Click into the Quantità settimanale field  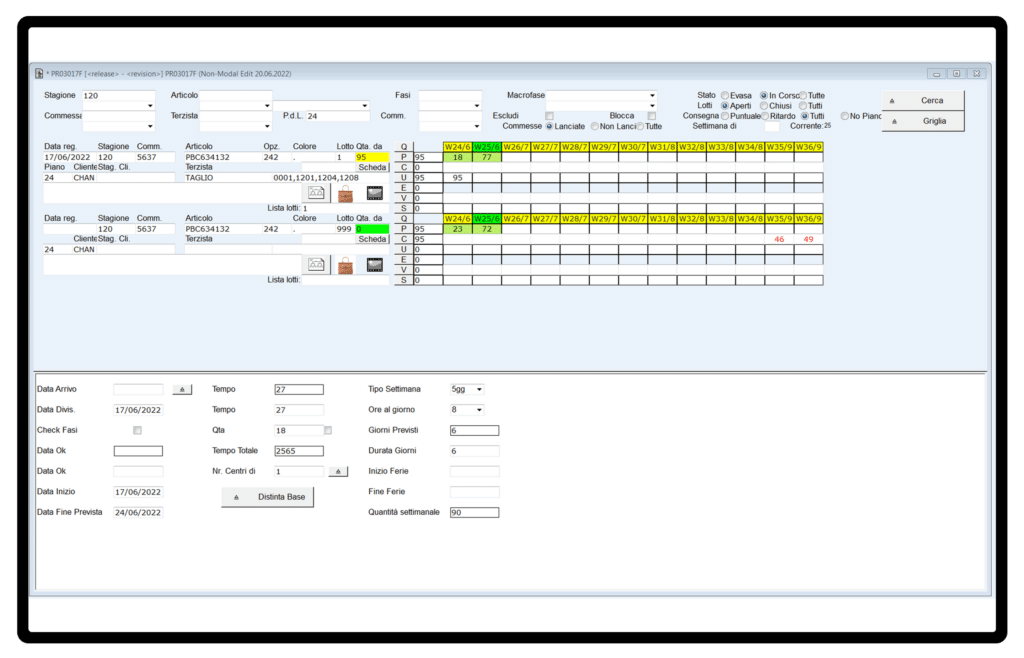click(474, 512)
